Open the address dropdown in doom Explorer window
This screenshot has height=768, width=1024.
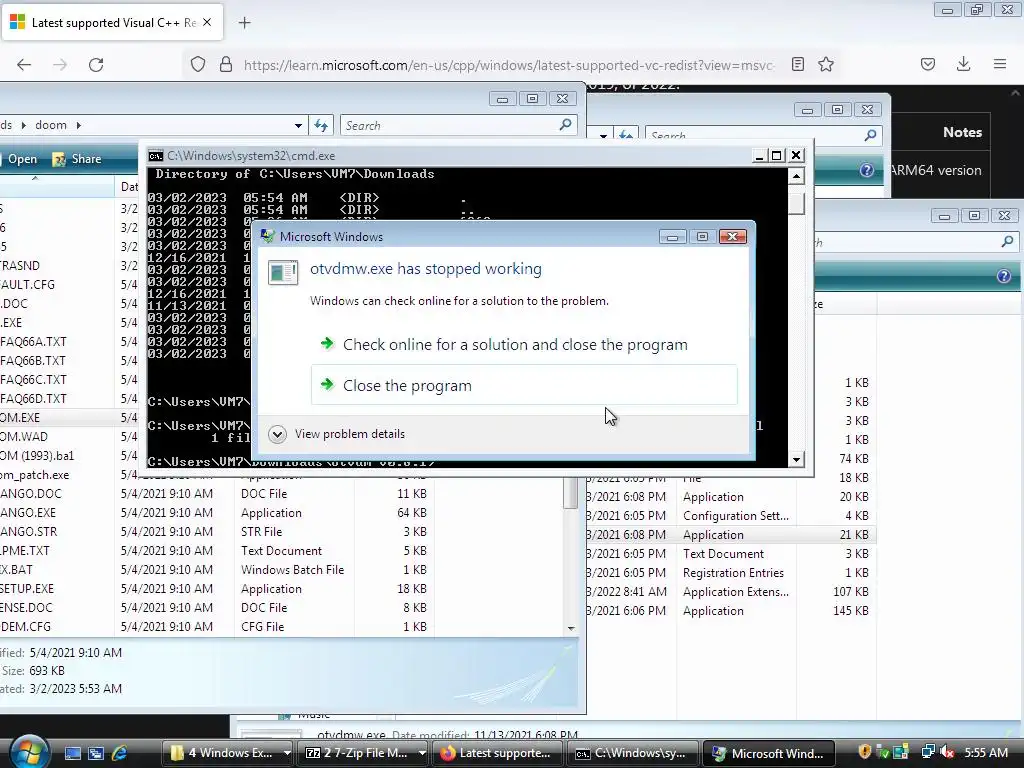point(298,125)
